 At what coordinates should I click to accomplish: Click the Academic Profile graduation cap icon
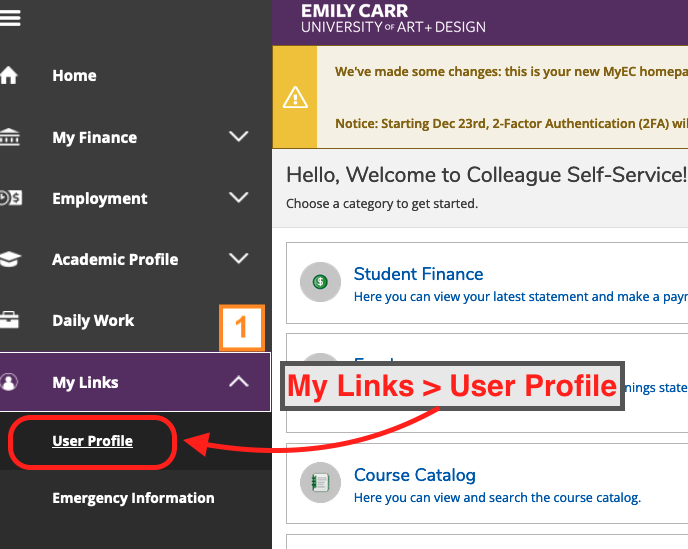point(10,259)
